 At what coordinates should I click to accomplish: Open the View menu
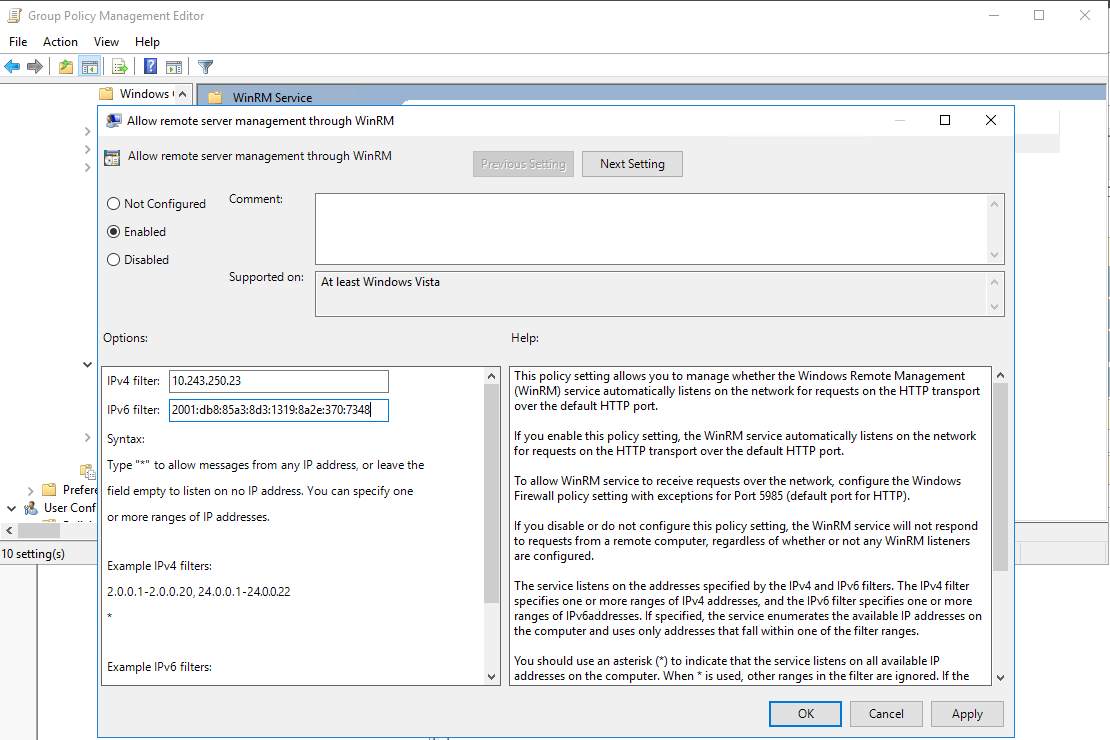click(x=106, y=42)
